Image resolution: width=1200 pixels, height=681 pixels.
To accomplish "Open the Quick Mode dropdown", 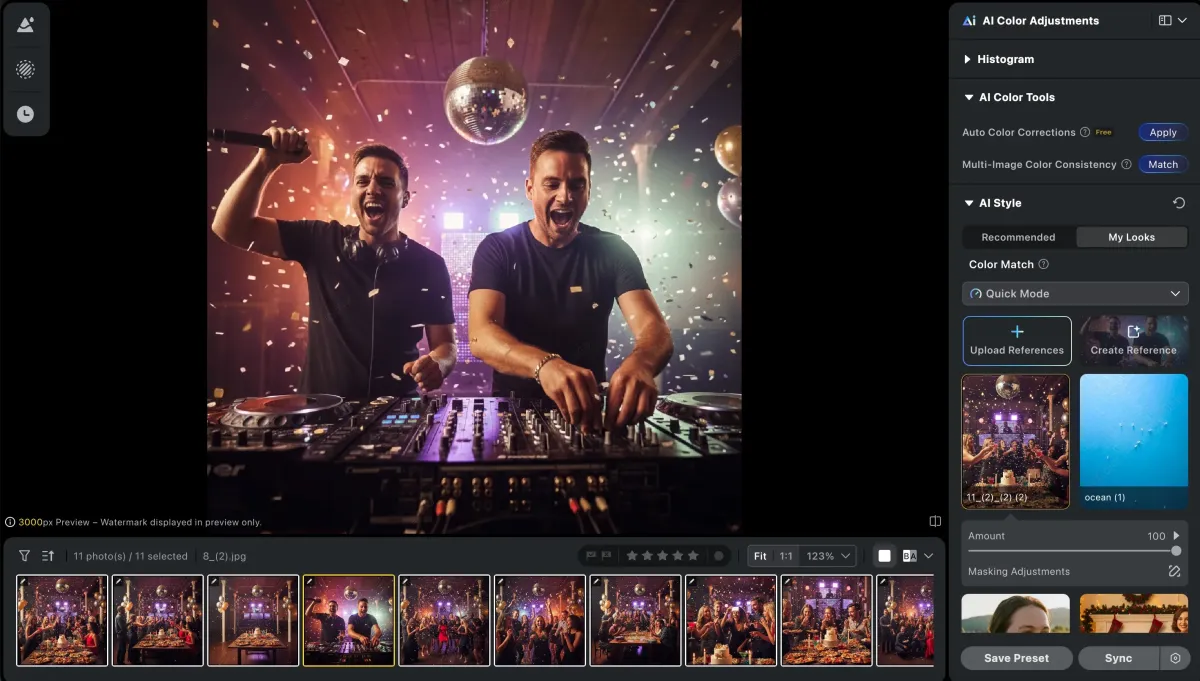I will (1075, 294).
